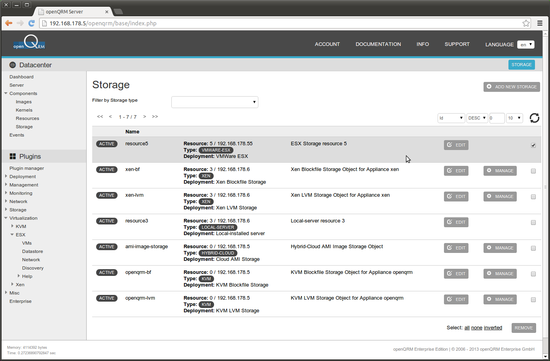Open the SUPPORT menu

point(457,44)
